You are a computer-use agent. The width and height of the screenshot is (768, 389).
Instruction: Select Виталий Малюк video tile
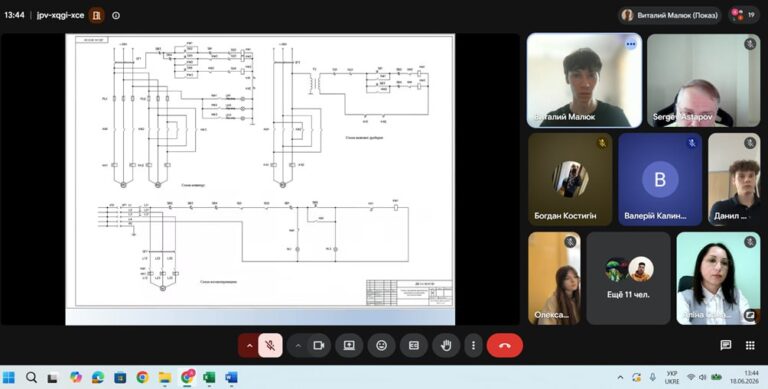click(584, 80)
